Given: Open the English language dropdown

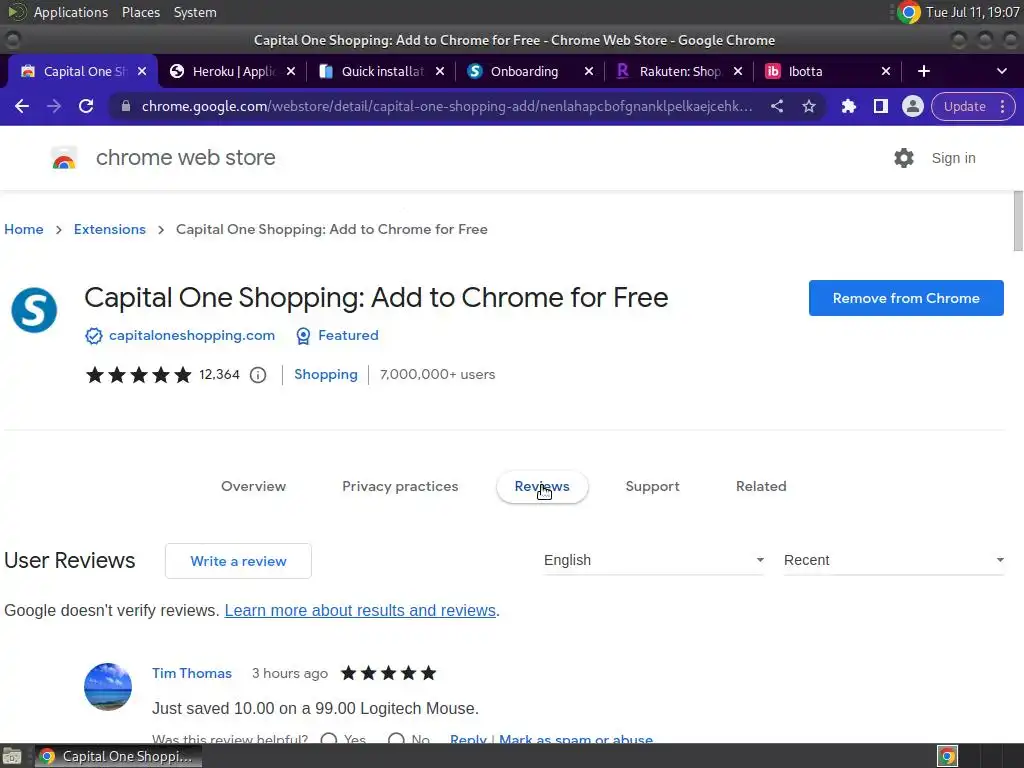Looking at the screenshot, I should 654,560.
